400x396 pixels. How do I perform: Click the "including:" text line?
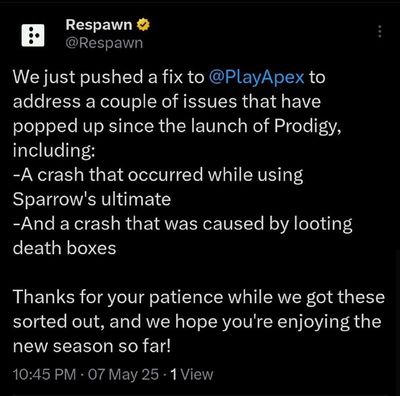pos(54,151)
